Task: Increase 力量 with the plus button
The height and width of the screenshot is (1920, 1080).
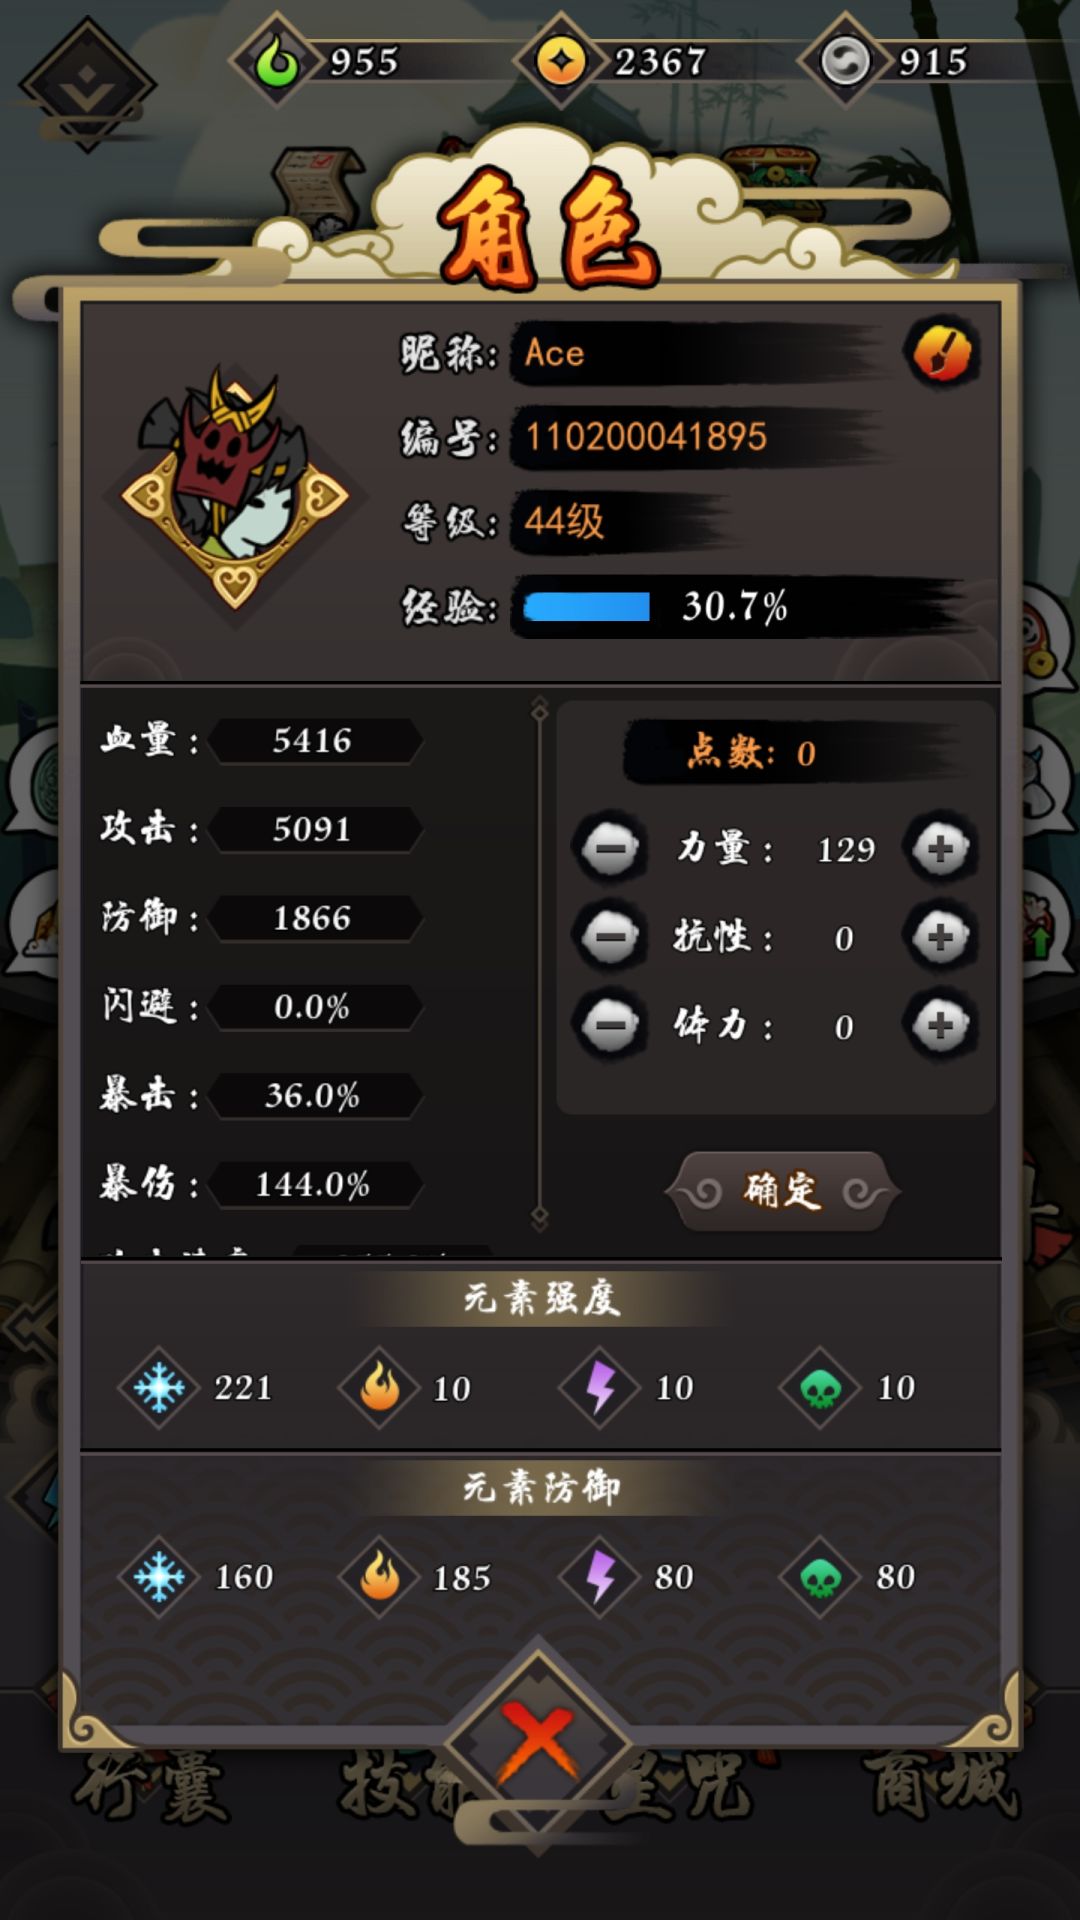Action: 940,849
